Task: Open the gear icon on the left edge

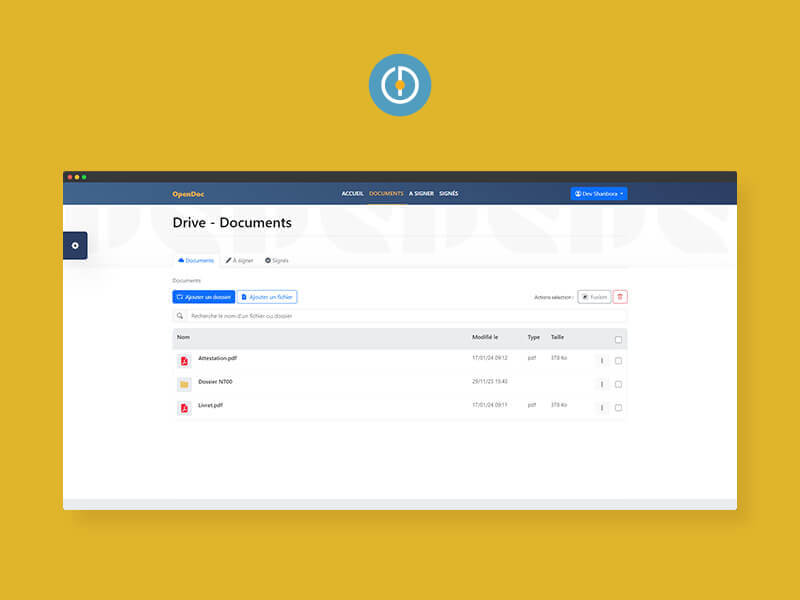Action: pyautogui.click(x=75, y=244)
